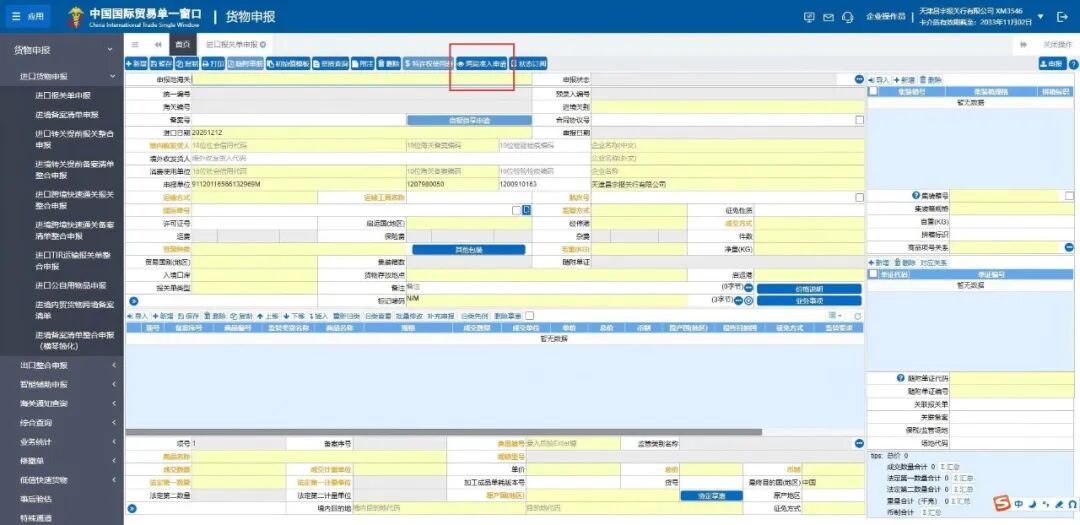
Task: Click the 申报 submit button at top right
Action: click(1051, 64)
